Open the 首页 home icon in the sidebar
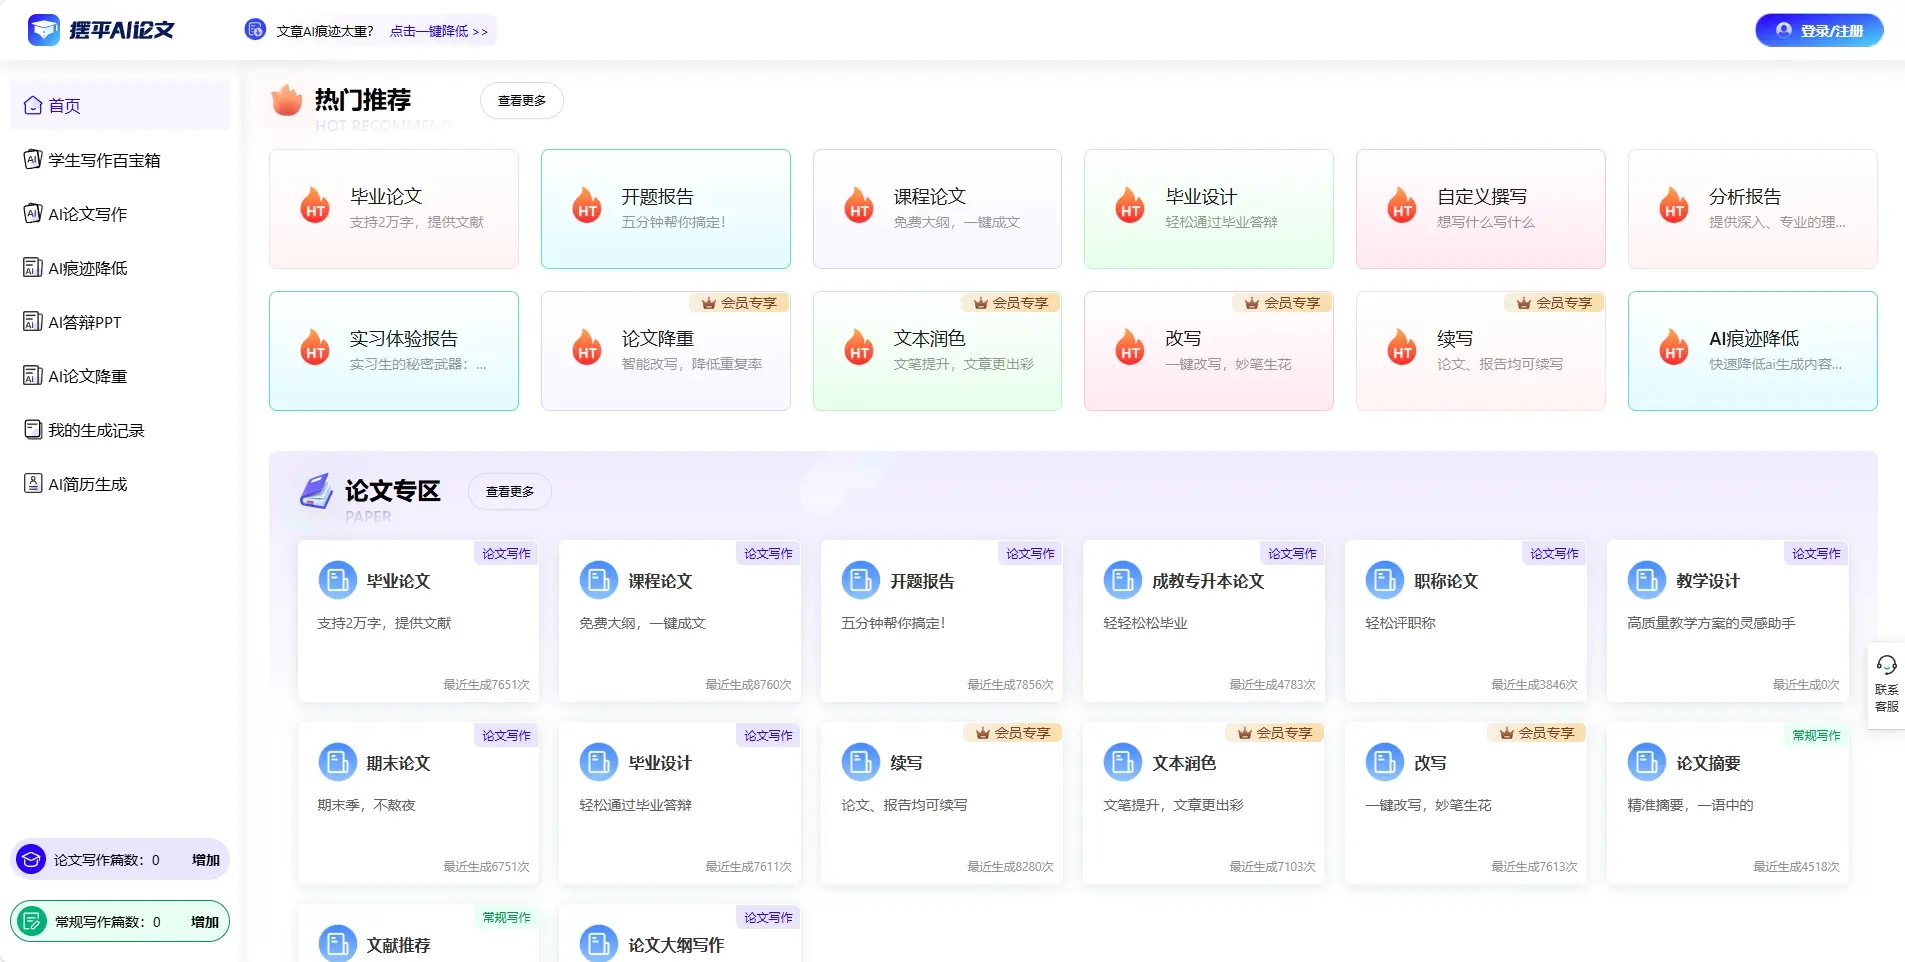Image resolution: width=1905 pixels, height=962 pixels. click(x=33, y=105)
